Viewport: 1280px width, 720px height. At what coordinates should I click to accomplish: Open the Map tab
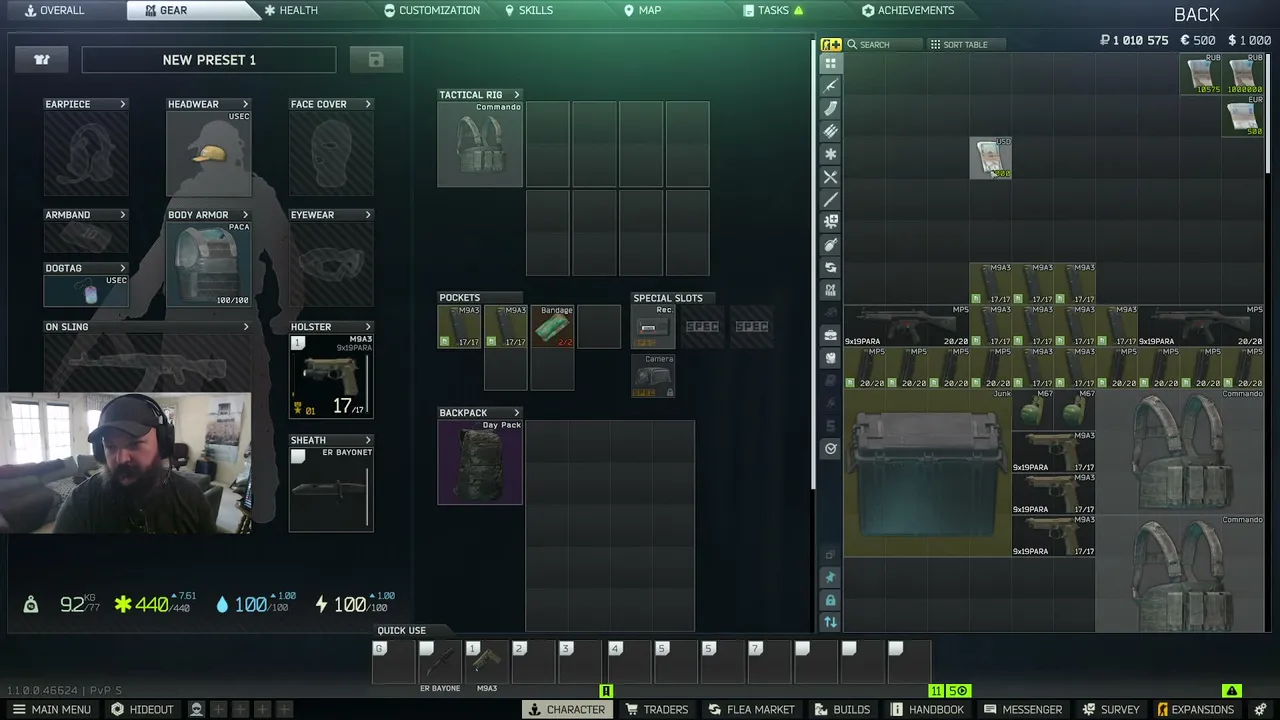[x=642, y=10]
